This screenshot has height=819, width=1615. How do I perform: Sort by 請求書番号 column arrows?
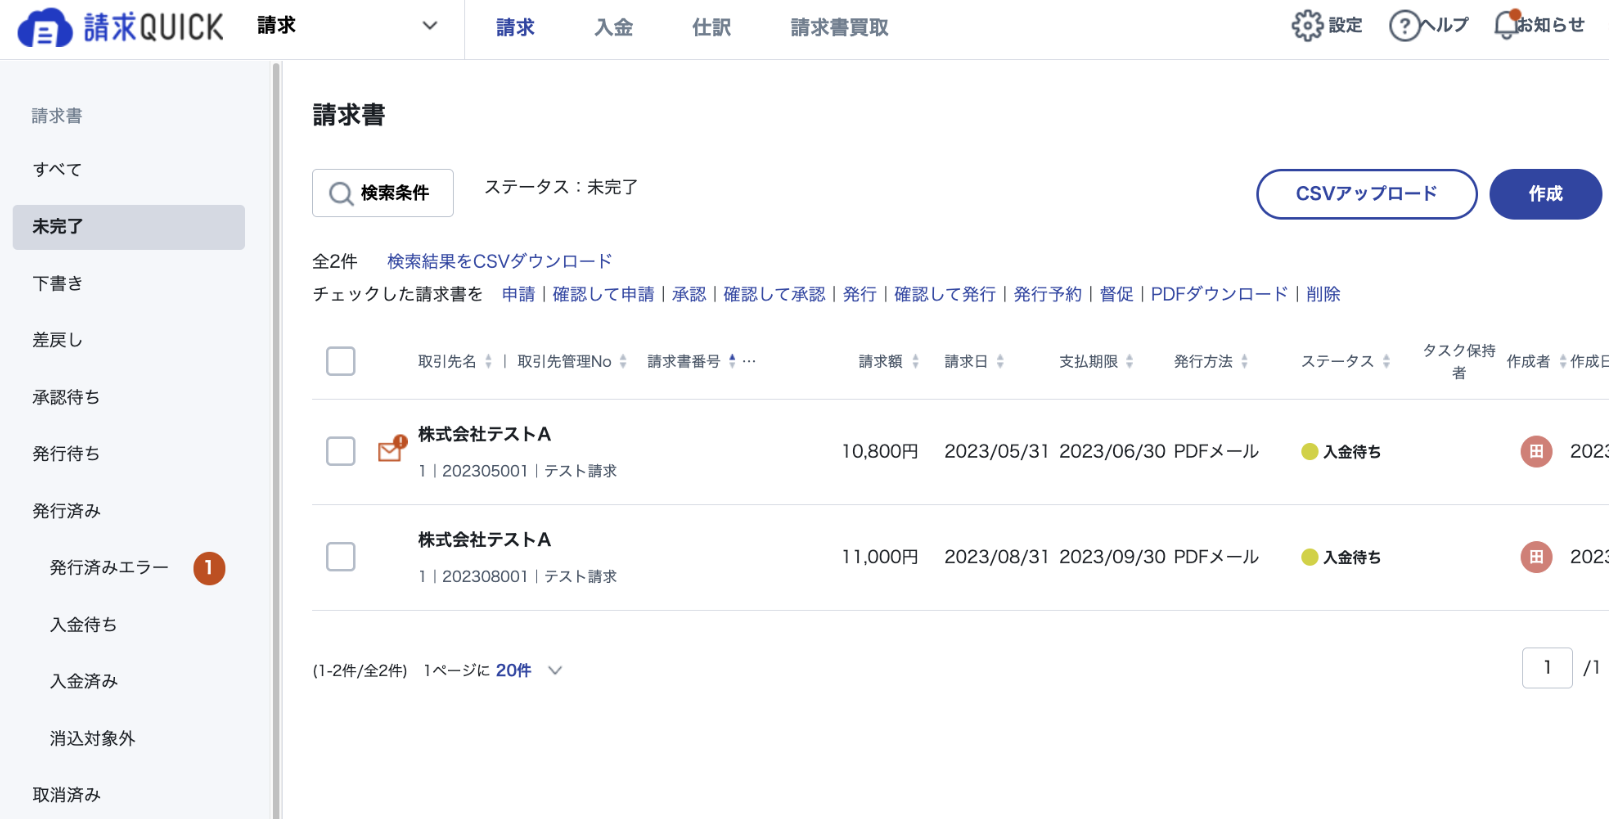click(732, 361)
